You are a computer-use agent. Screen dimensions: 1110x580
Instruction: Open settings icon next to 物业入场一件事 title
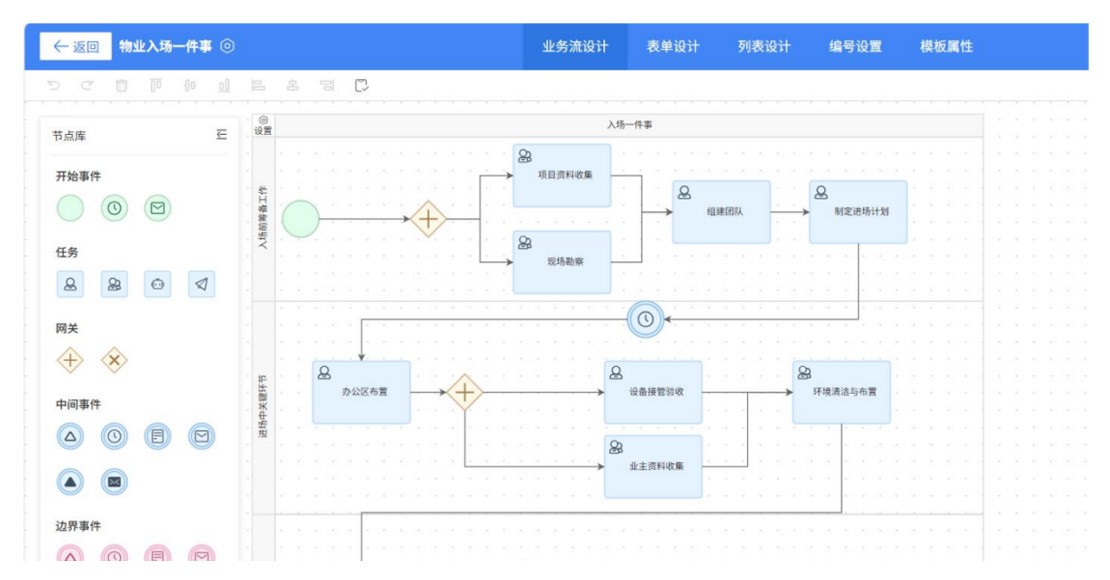point(228,46)
